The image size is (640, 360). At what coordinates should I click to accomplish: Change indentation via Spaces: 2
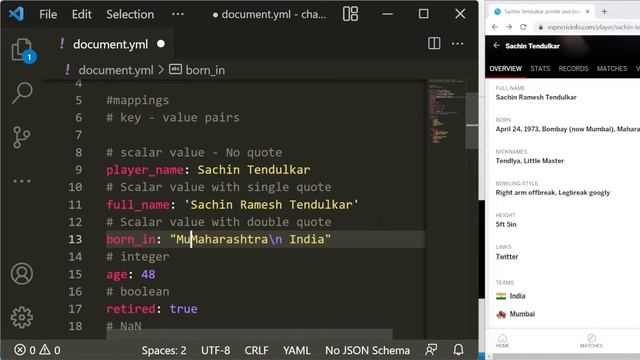click(x=164, y=350)
